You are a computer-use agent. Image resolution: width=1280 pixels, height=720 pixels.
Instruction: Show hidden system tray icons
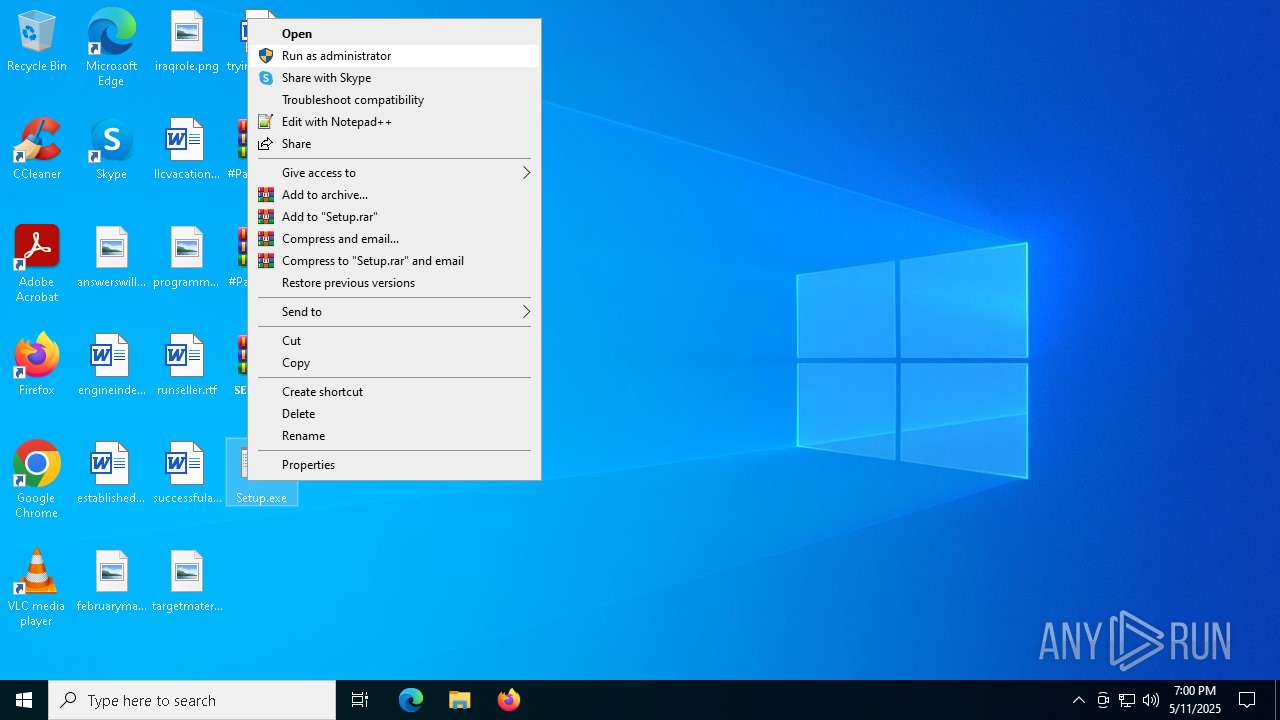(x=1078, y=700)
